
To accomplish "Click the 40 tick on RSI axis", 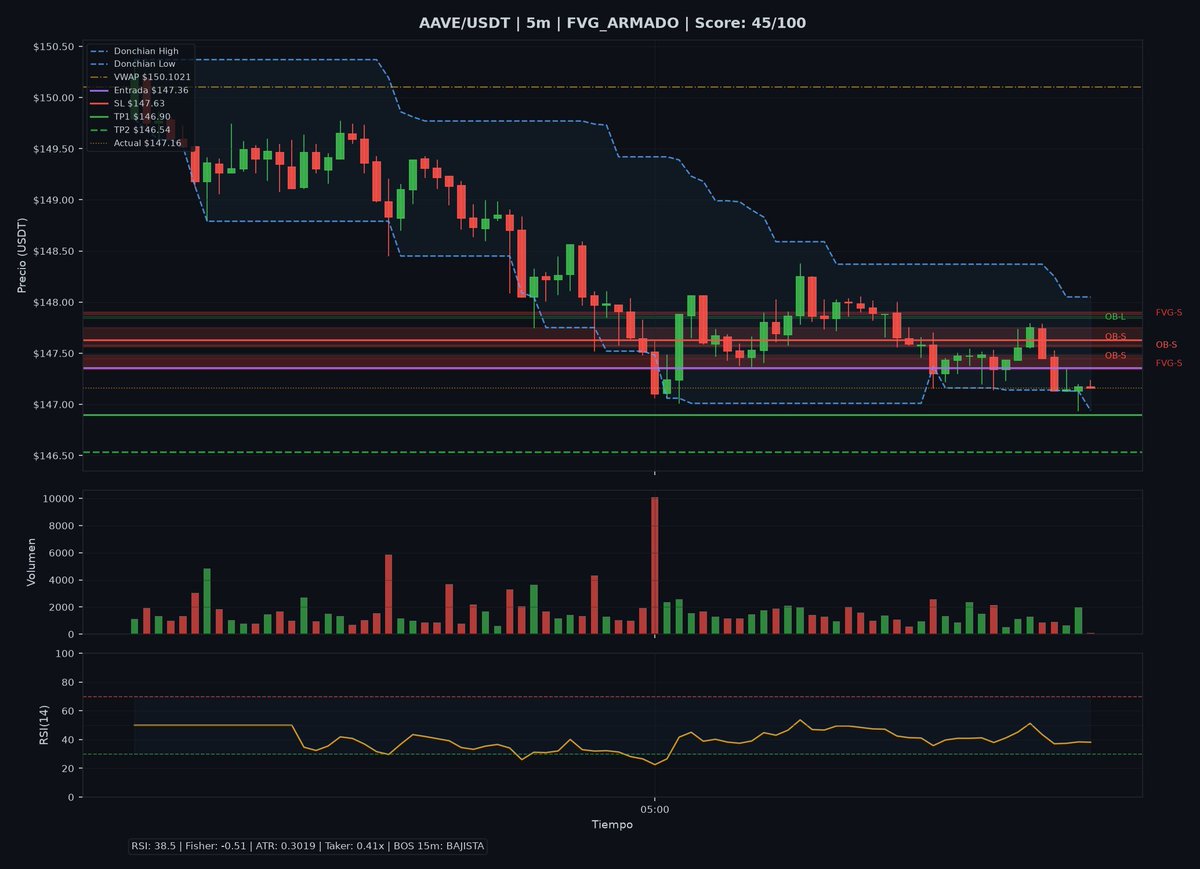I will [66, 740].
